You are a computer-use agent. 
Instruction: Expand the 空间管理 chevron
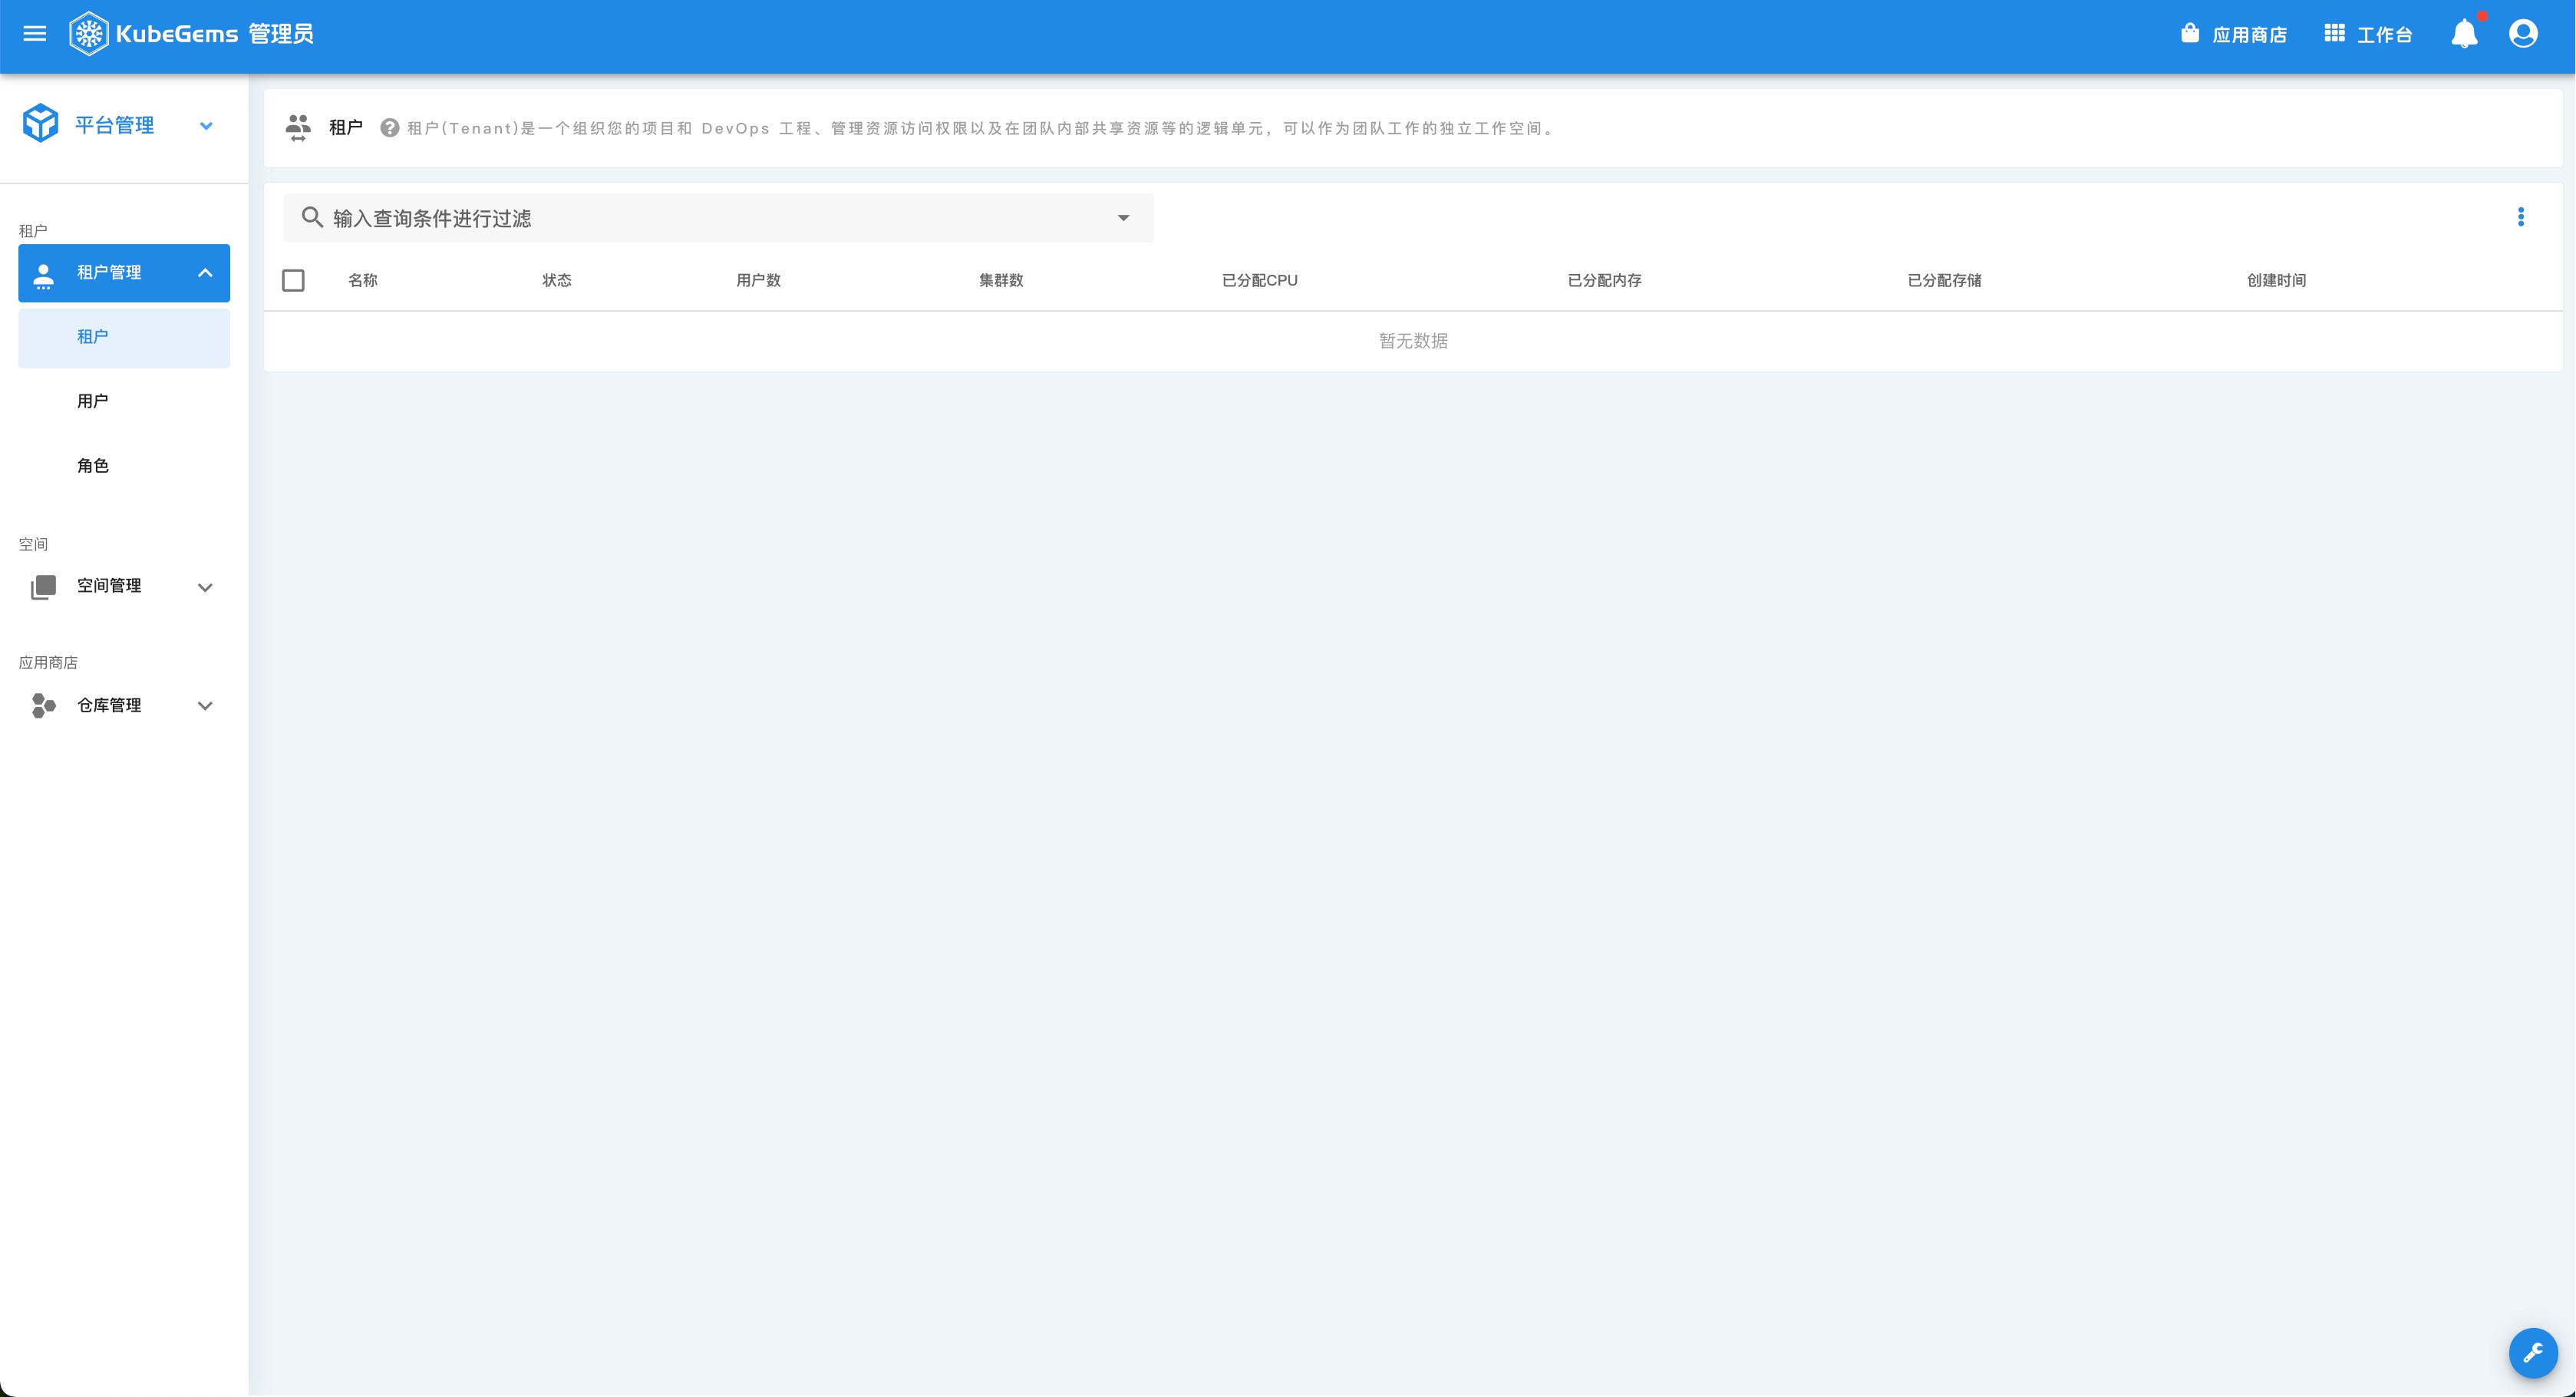(x=205, y=587)
